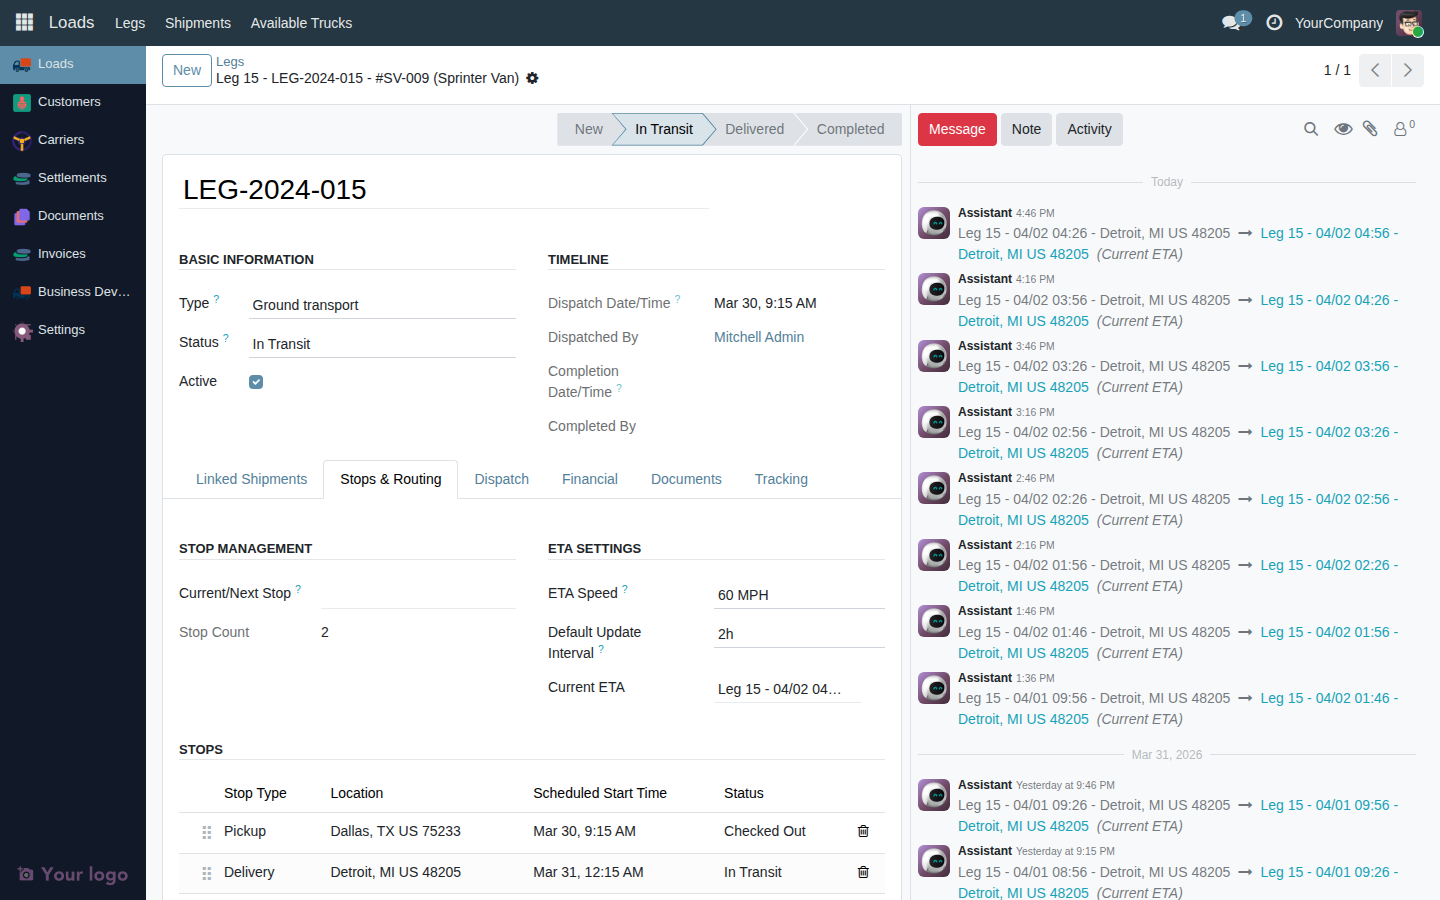Screen dimensions: 1440x900
Task: Delete the Pickup stop row
Action: [863, 831]
